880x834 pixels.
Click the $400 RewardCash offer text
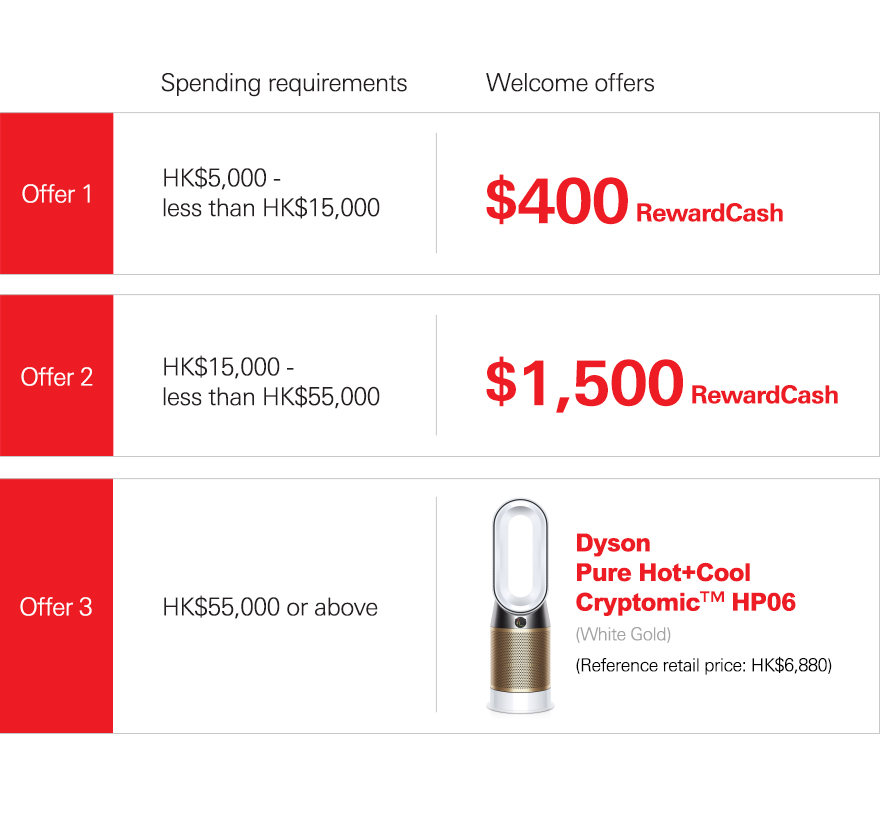click(634, 200)
